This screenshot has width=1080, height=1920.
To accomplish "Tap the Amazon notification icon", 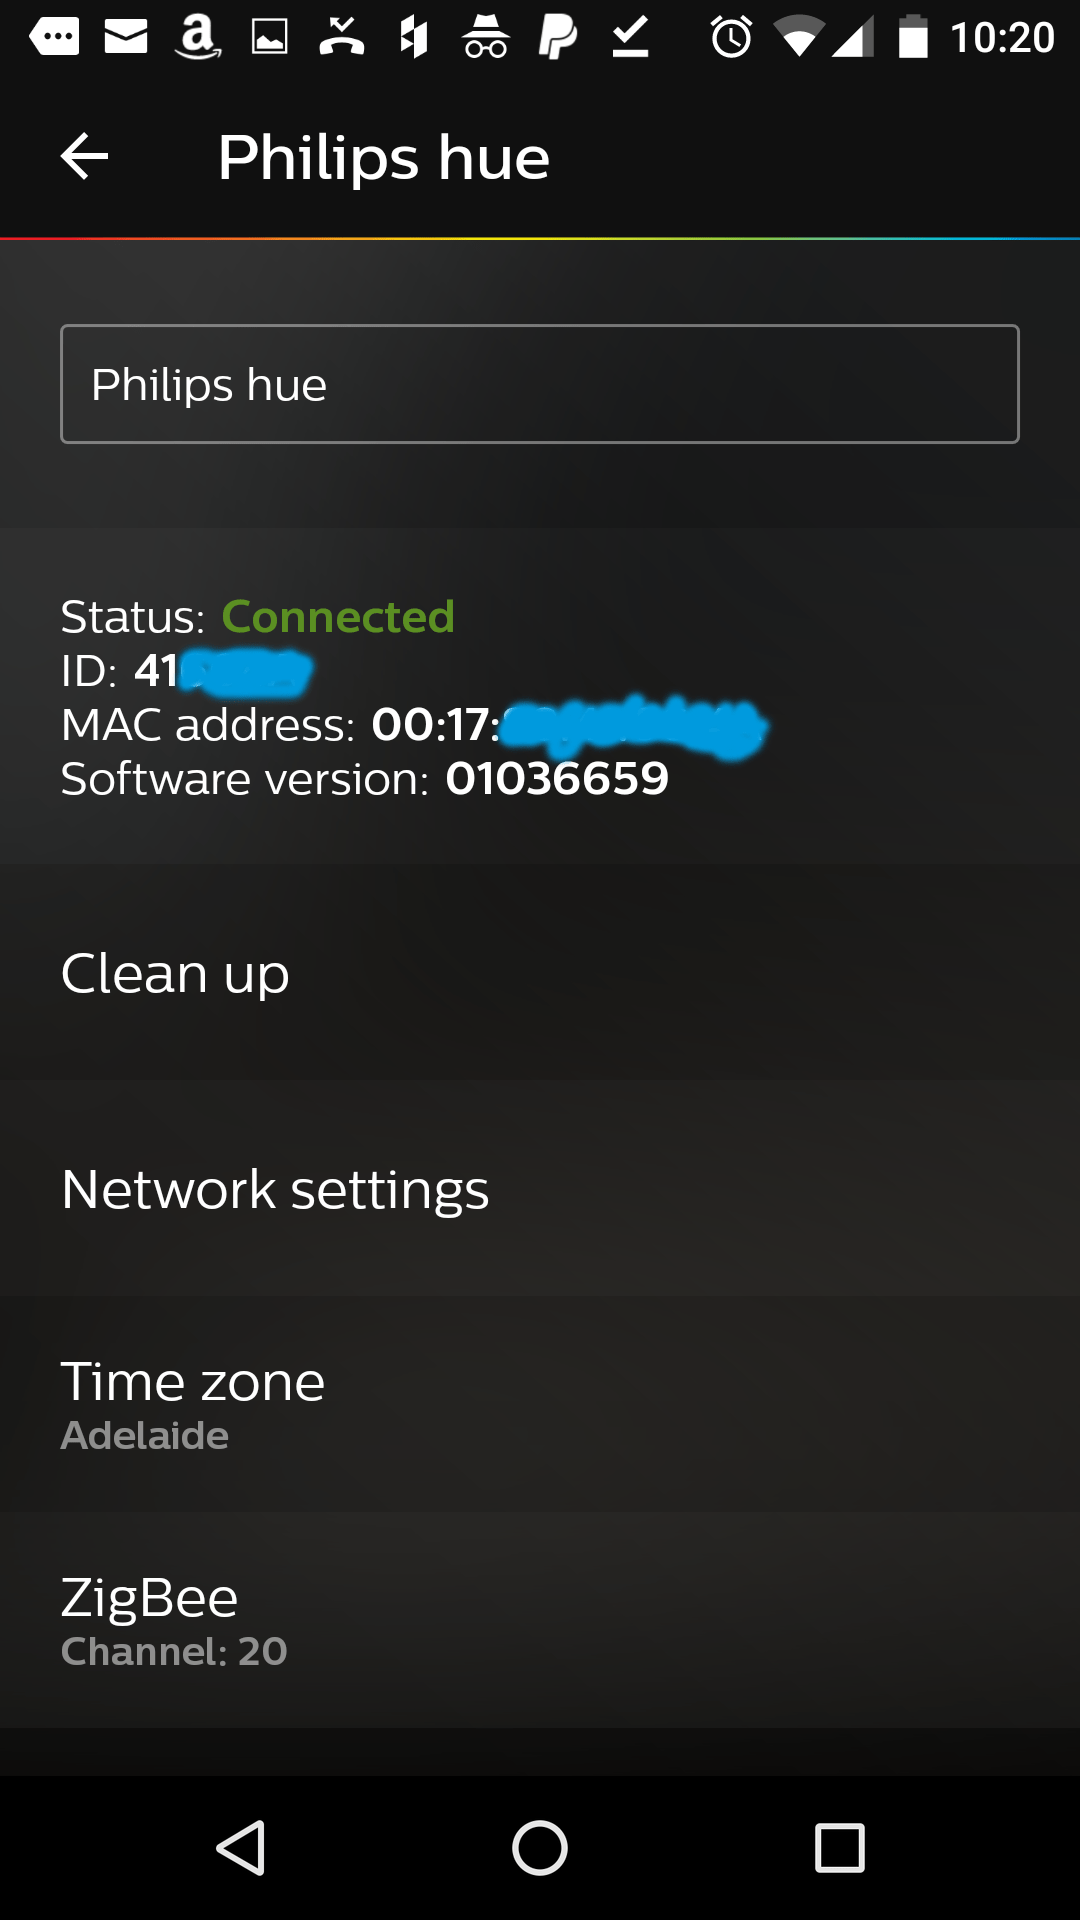I will tap(198, 38).
